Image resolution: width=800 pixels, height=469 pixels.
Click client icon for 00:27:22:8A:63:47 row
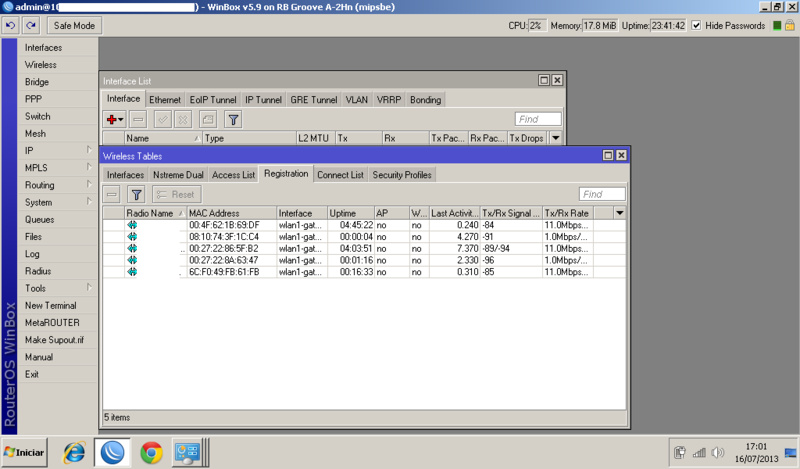(x=132, y=260)
